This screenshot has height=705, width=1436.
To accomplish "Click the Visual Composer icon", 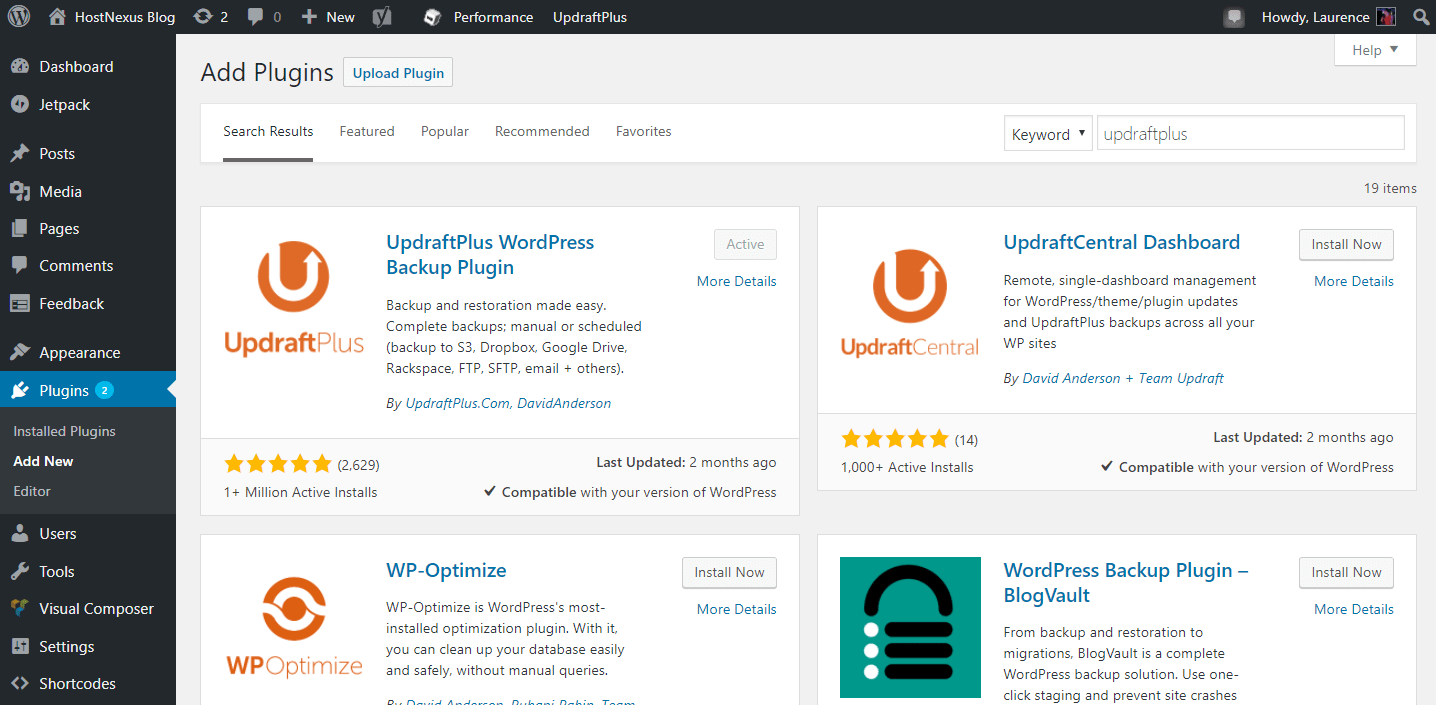I will 19,609.
